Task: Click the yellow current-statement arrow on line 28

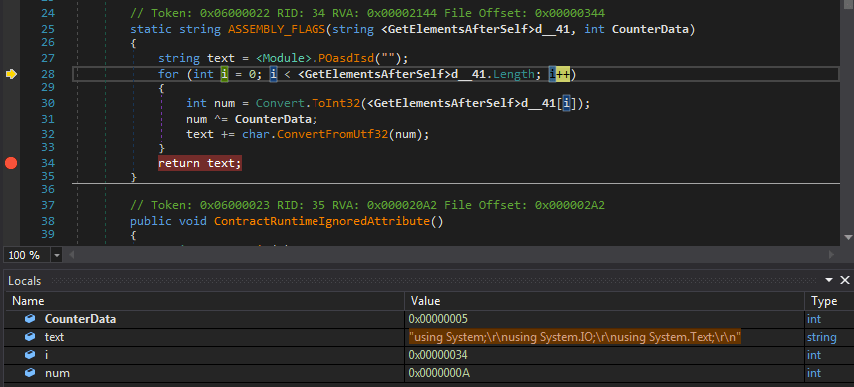Action: point(11,75)
